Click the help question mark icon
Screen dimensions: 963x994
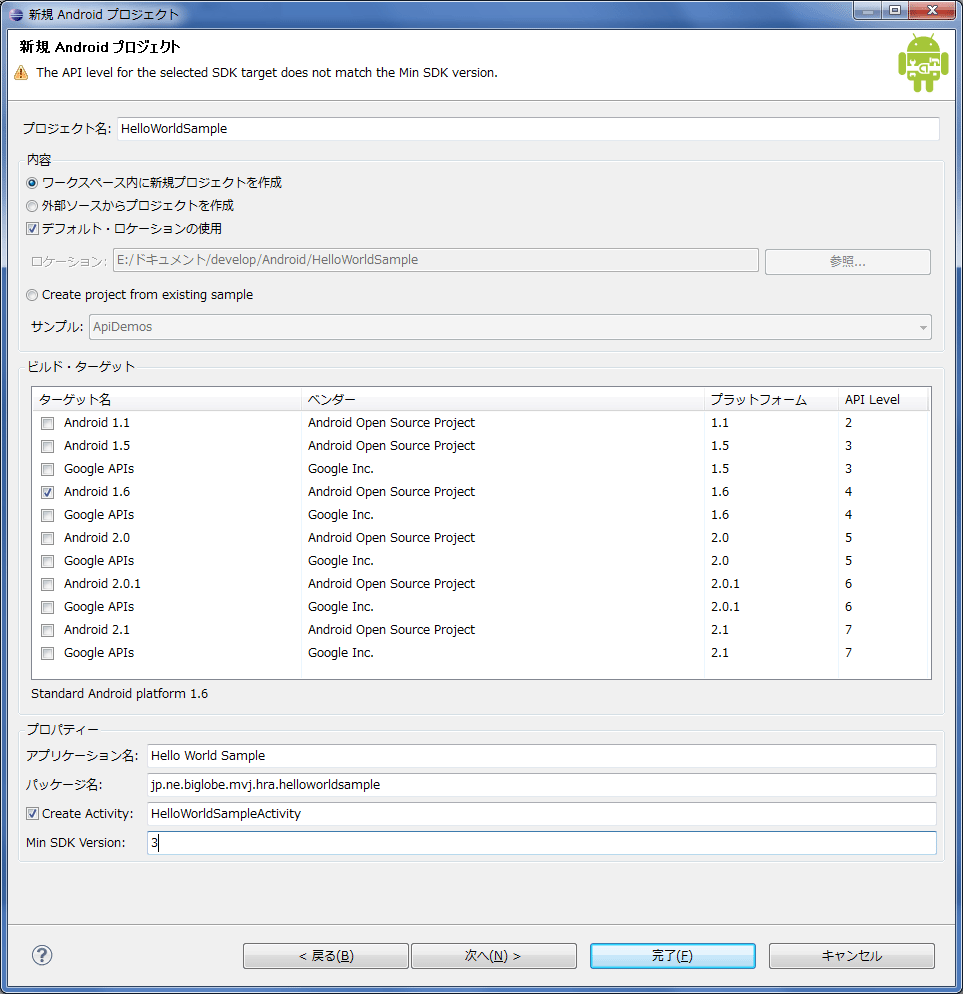click(x=42, y=955)
